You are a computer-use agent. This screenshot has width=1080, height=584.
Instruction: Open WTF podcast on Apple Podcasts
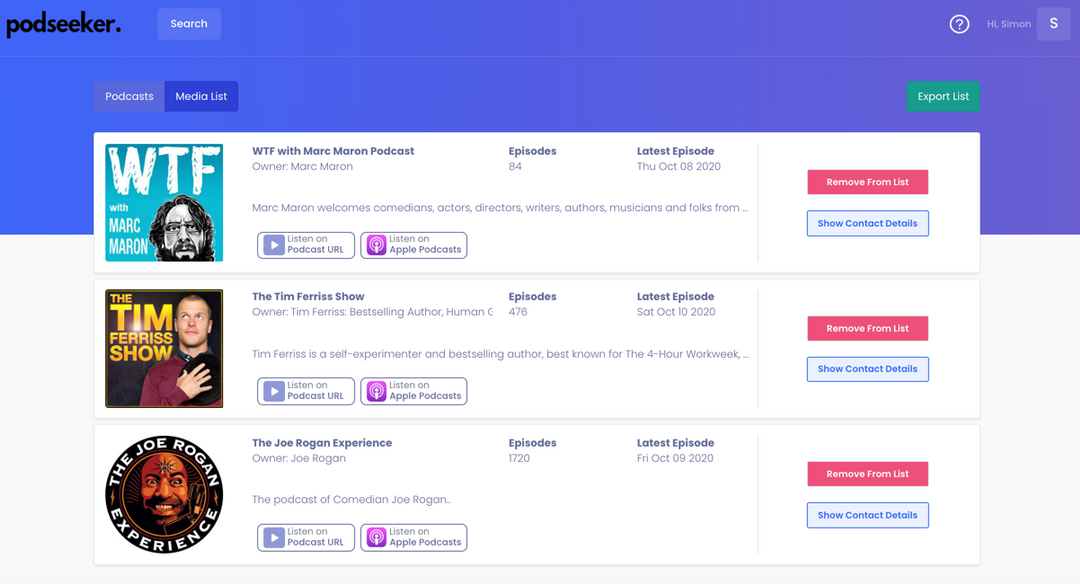414,245
